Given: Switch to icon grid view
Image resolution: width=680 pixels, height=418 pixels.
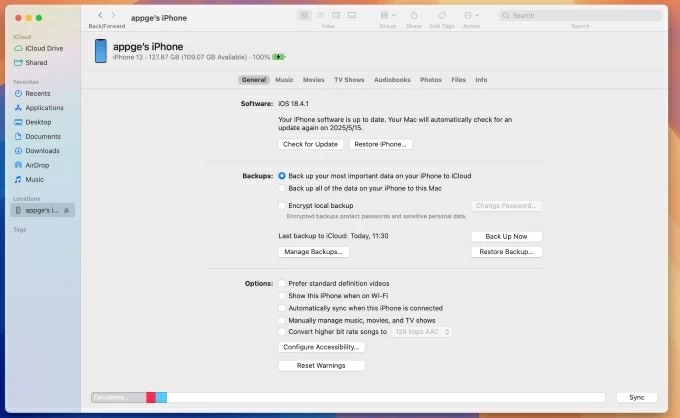Looking at the screenshot, I should pos(305,16).
